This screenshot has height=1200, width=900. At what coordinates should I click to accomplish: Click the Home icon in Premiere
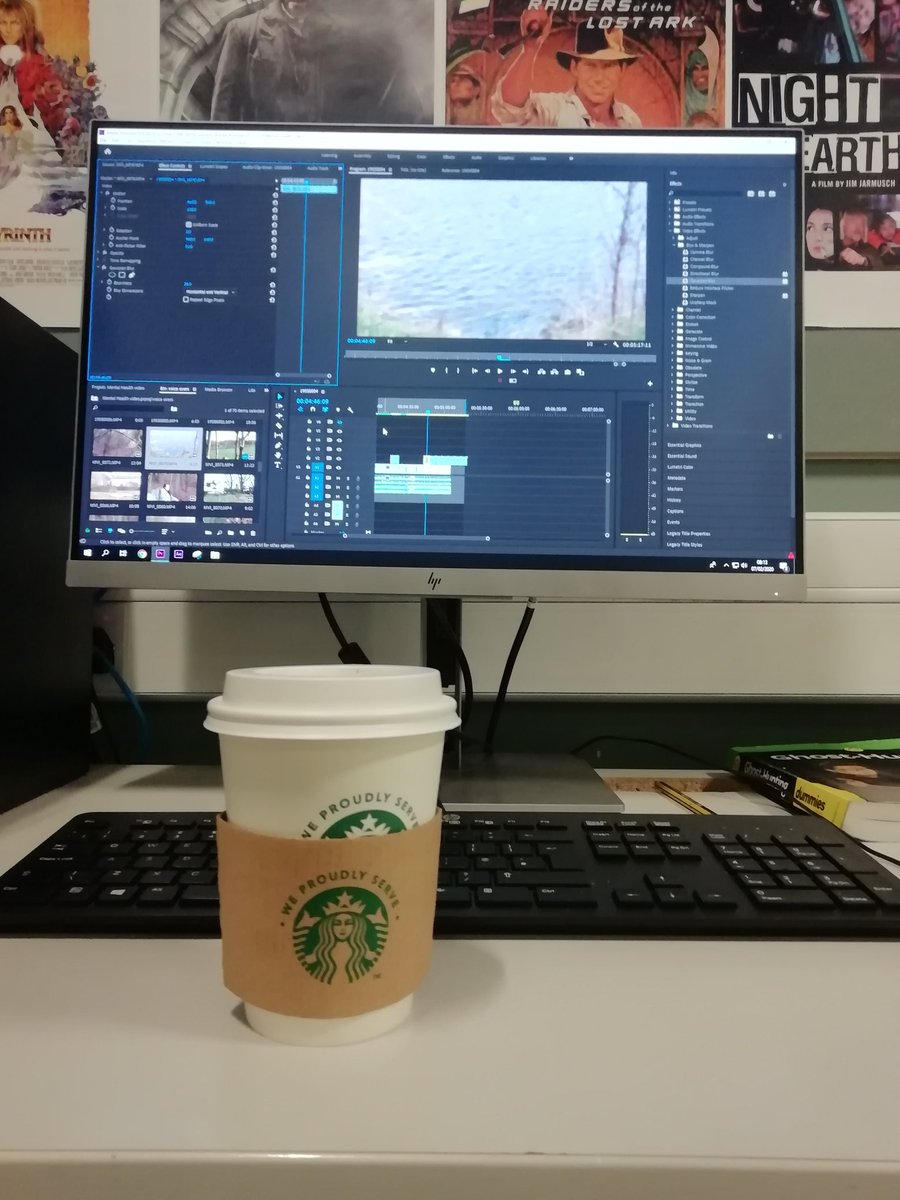(x=108, y=151)
